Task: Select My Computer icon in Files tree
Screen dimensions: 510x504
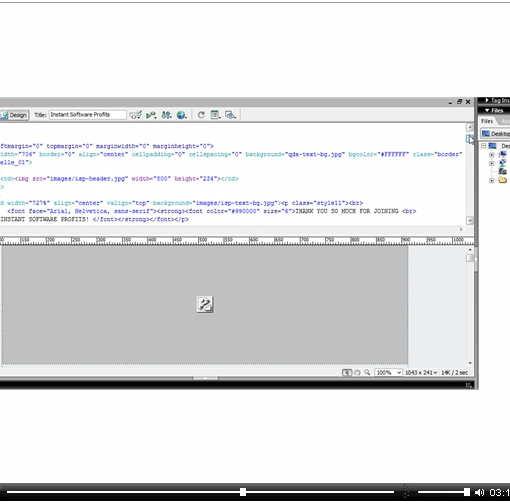Action: point(503,154)
